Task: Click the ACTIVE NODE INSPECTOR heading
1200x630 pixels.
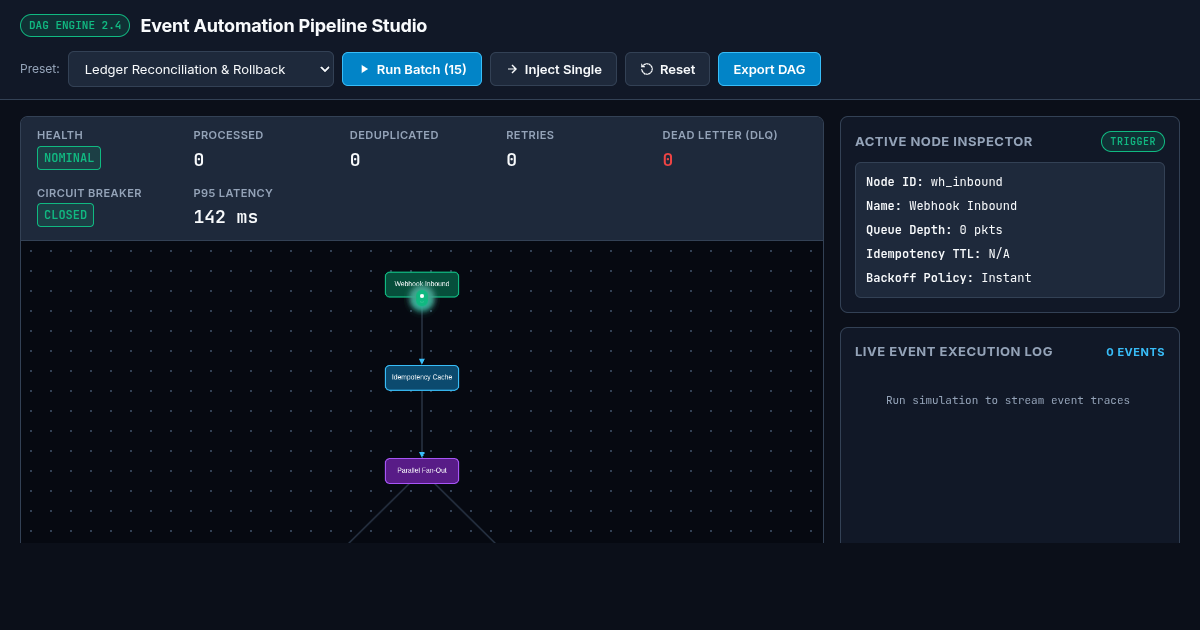Action: pos(944,142)
